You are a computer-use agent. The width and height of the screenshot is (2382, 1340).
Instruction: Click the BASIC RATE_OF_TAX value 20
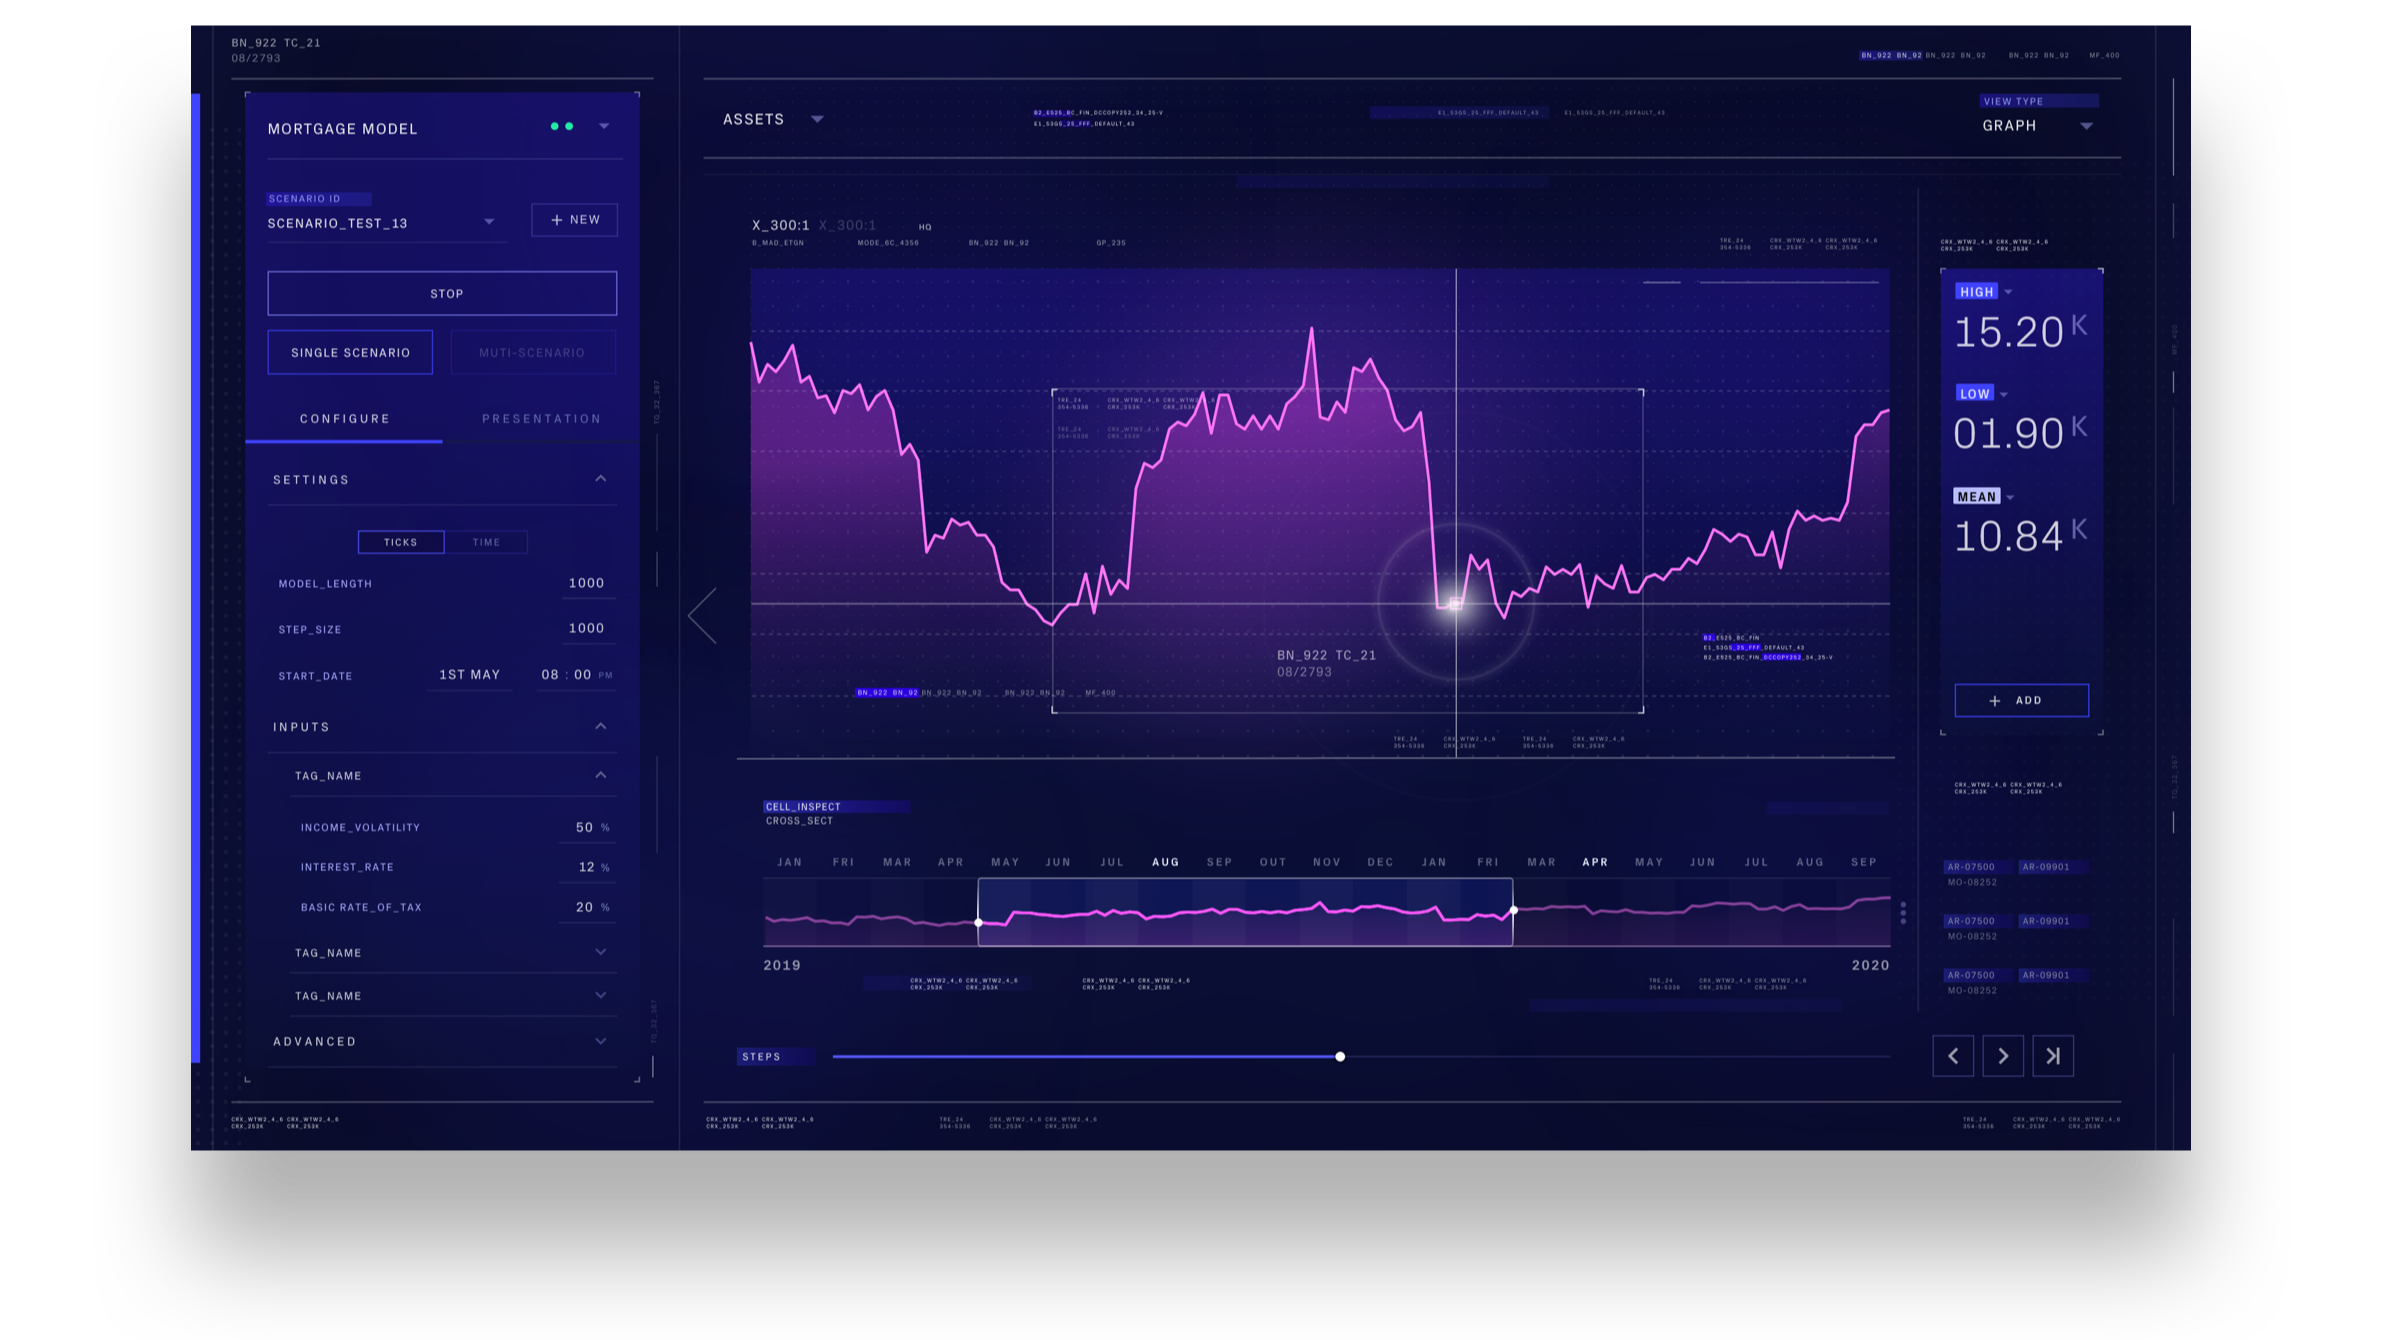(x=584, y=907)
